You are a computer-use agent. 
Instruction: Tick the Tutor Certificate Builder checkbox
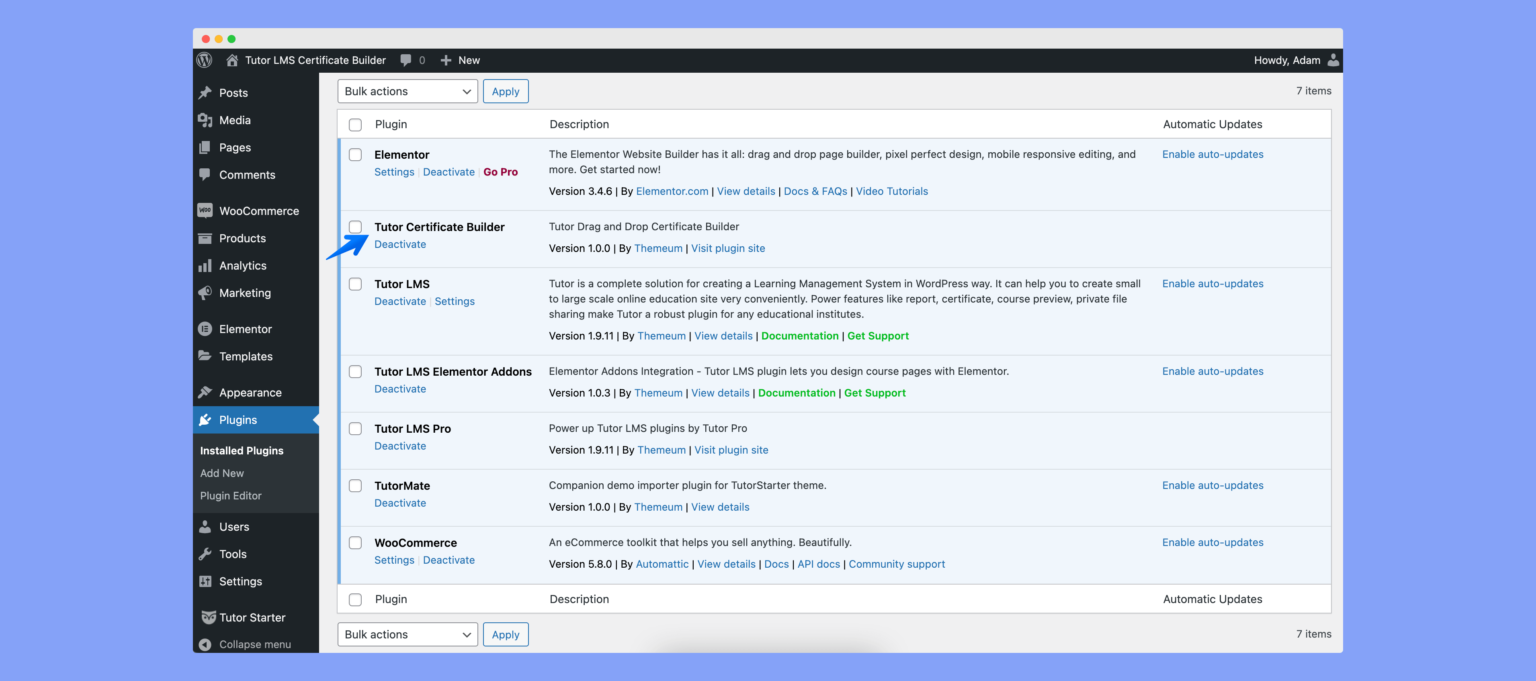(x=355, y=227)
